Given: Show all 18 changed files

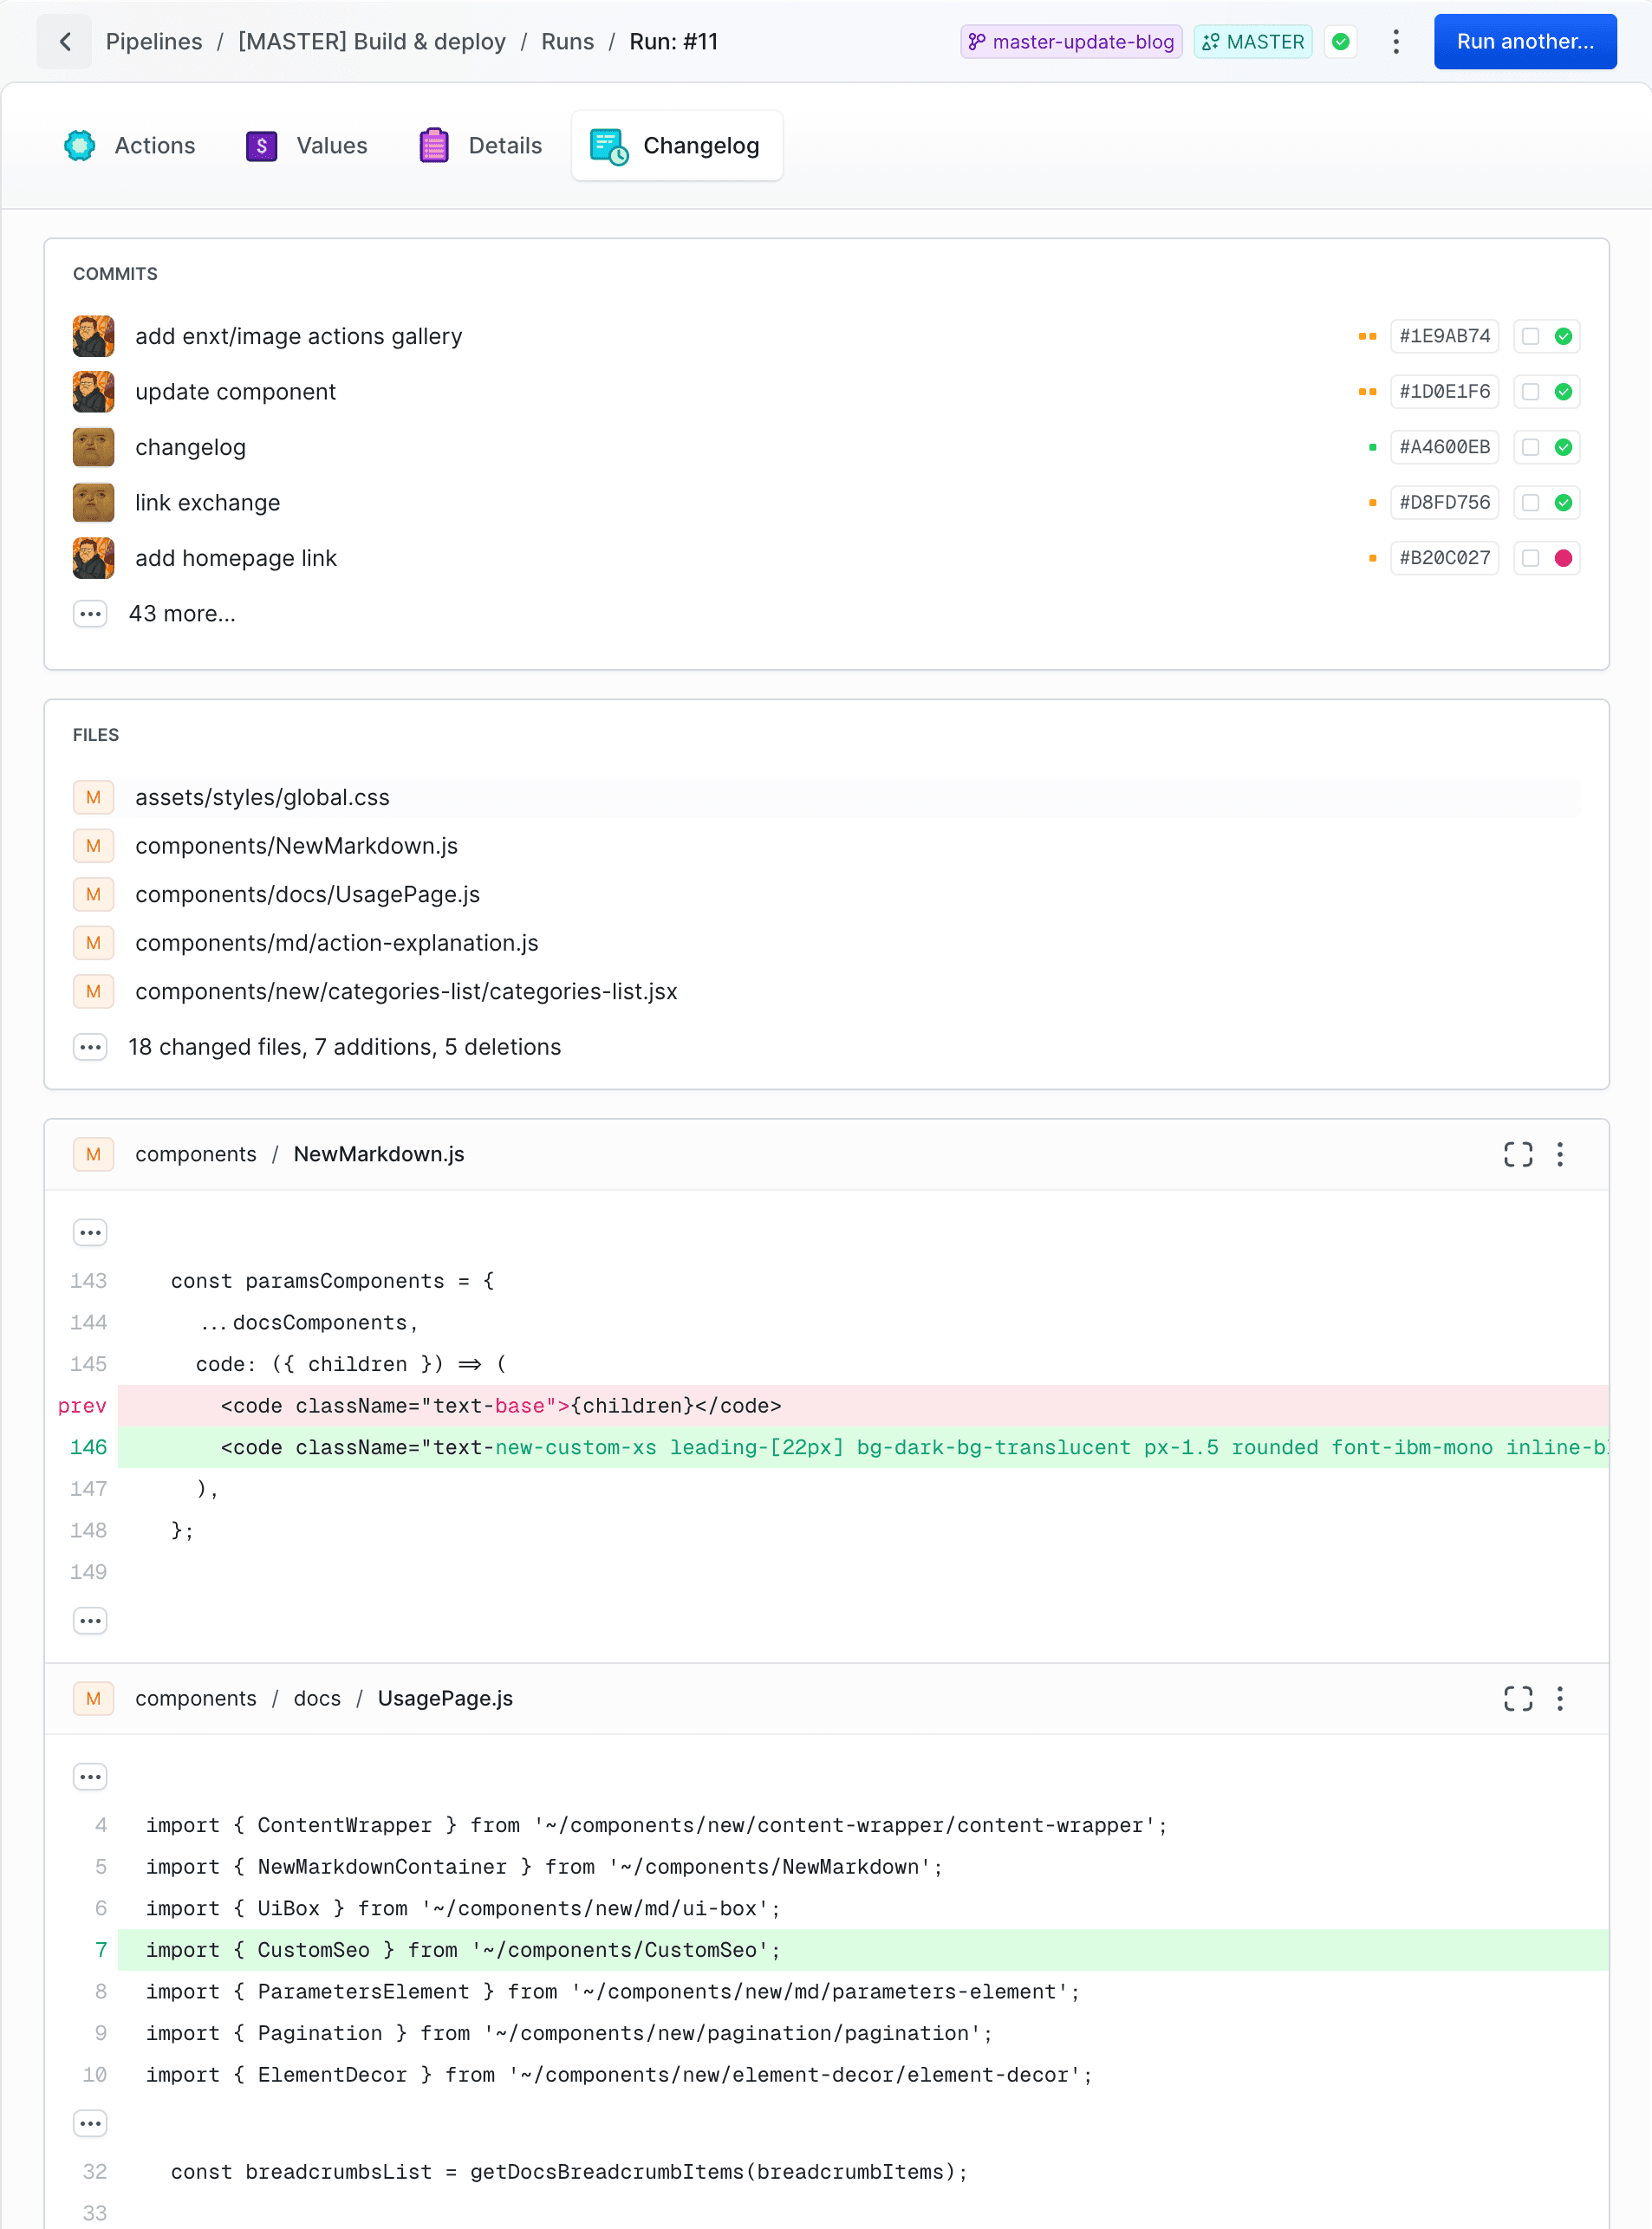Looking at the screenshot, I should coord(91,1047).
